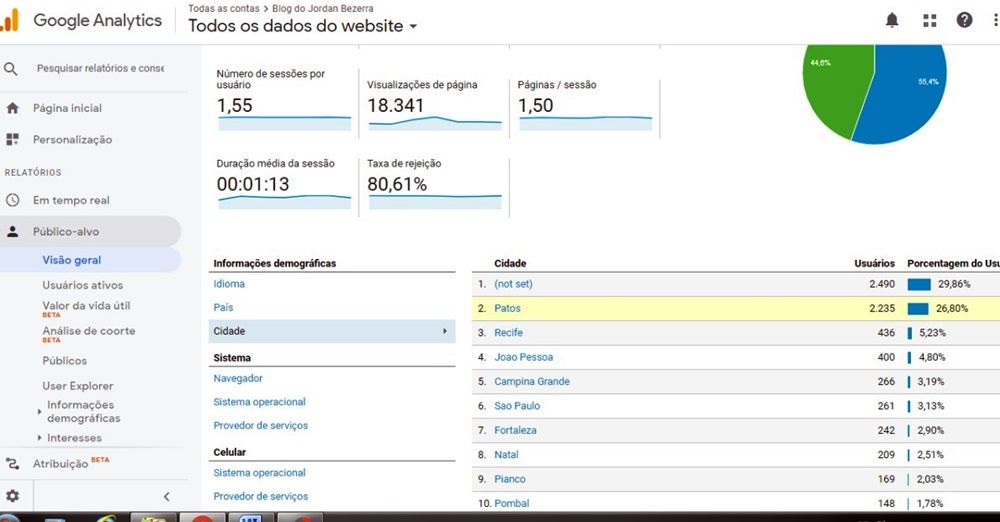1000x522 pixels.
Task: Select the Cidade row with arrow
Action: click(x=332, y=331)
